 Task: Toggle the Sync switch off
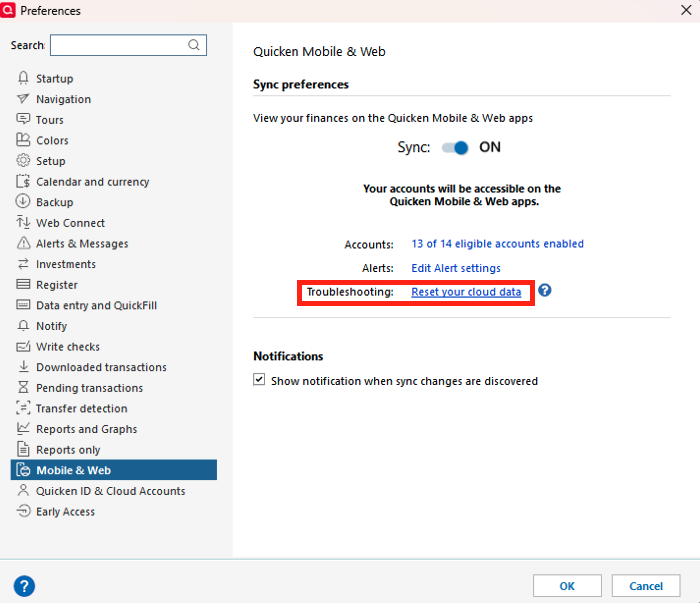(455, 147)
